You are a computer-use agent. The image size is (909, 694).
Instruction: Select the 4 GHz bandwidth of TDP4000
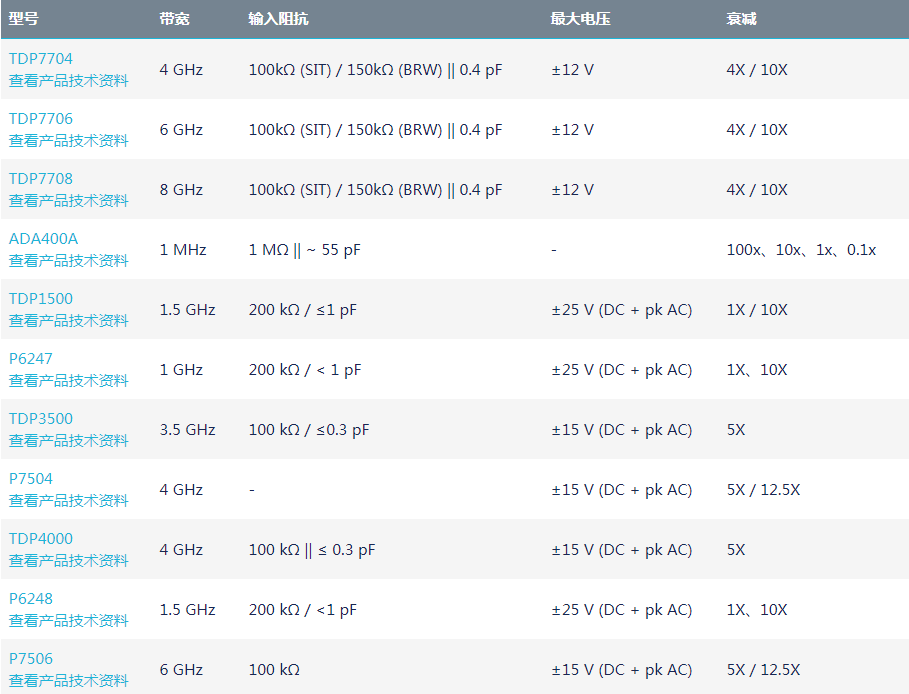(181, 550)
